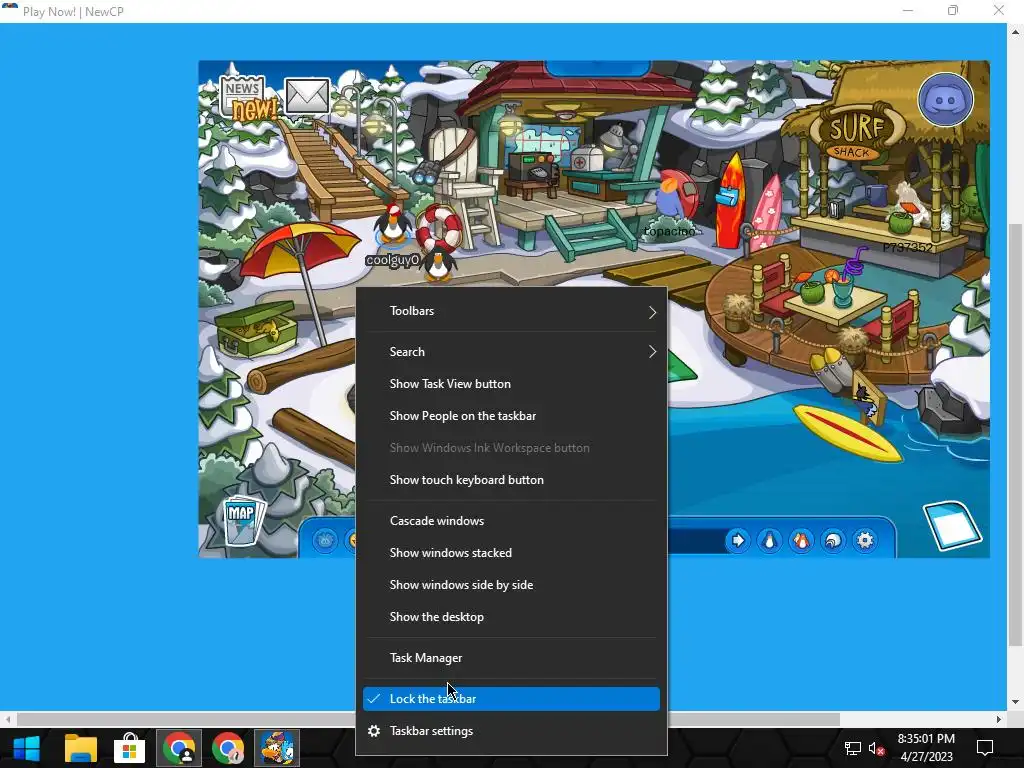
Task: Select Show windows stacked
Action: point(511,553)
